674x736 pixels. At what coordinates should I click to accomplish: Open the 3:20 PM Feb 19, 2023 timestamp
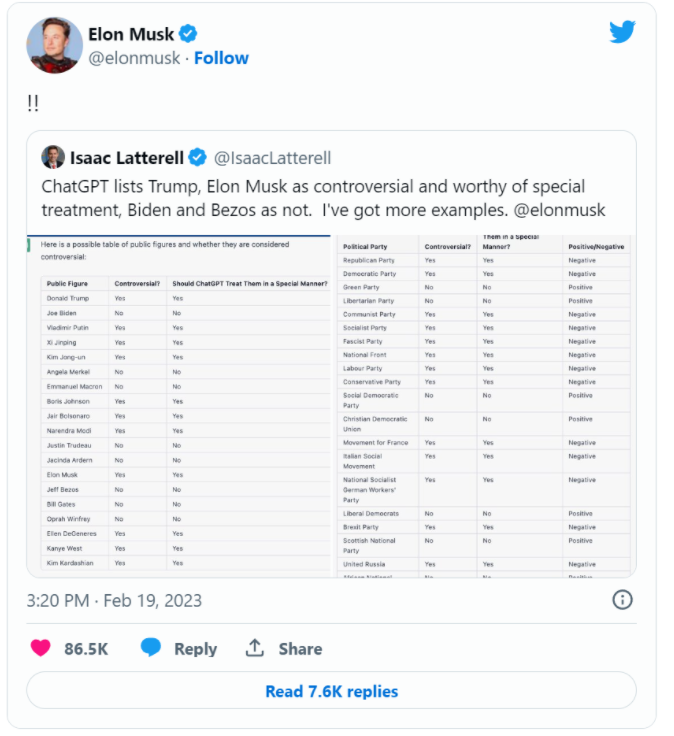pyautogui.click(x=114, y=600)
